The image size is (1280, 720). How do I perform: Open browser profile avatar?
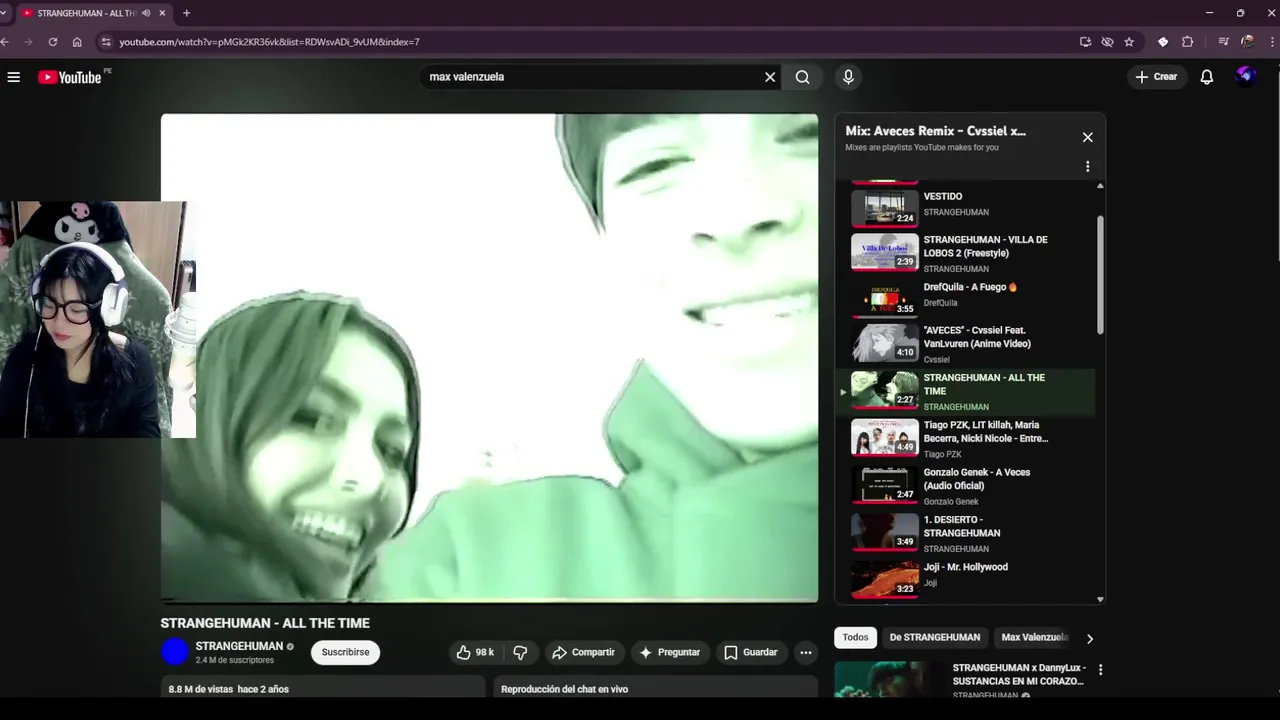pos(1247,42)
